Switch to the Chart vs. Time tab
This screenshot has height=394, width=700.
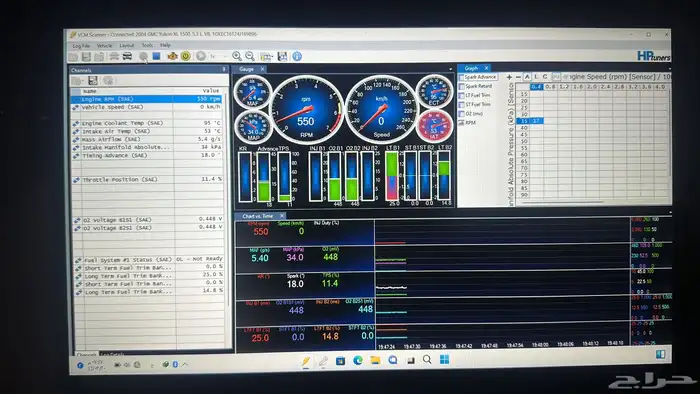point(258,216)
